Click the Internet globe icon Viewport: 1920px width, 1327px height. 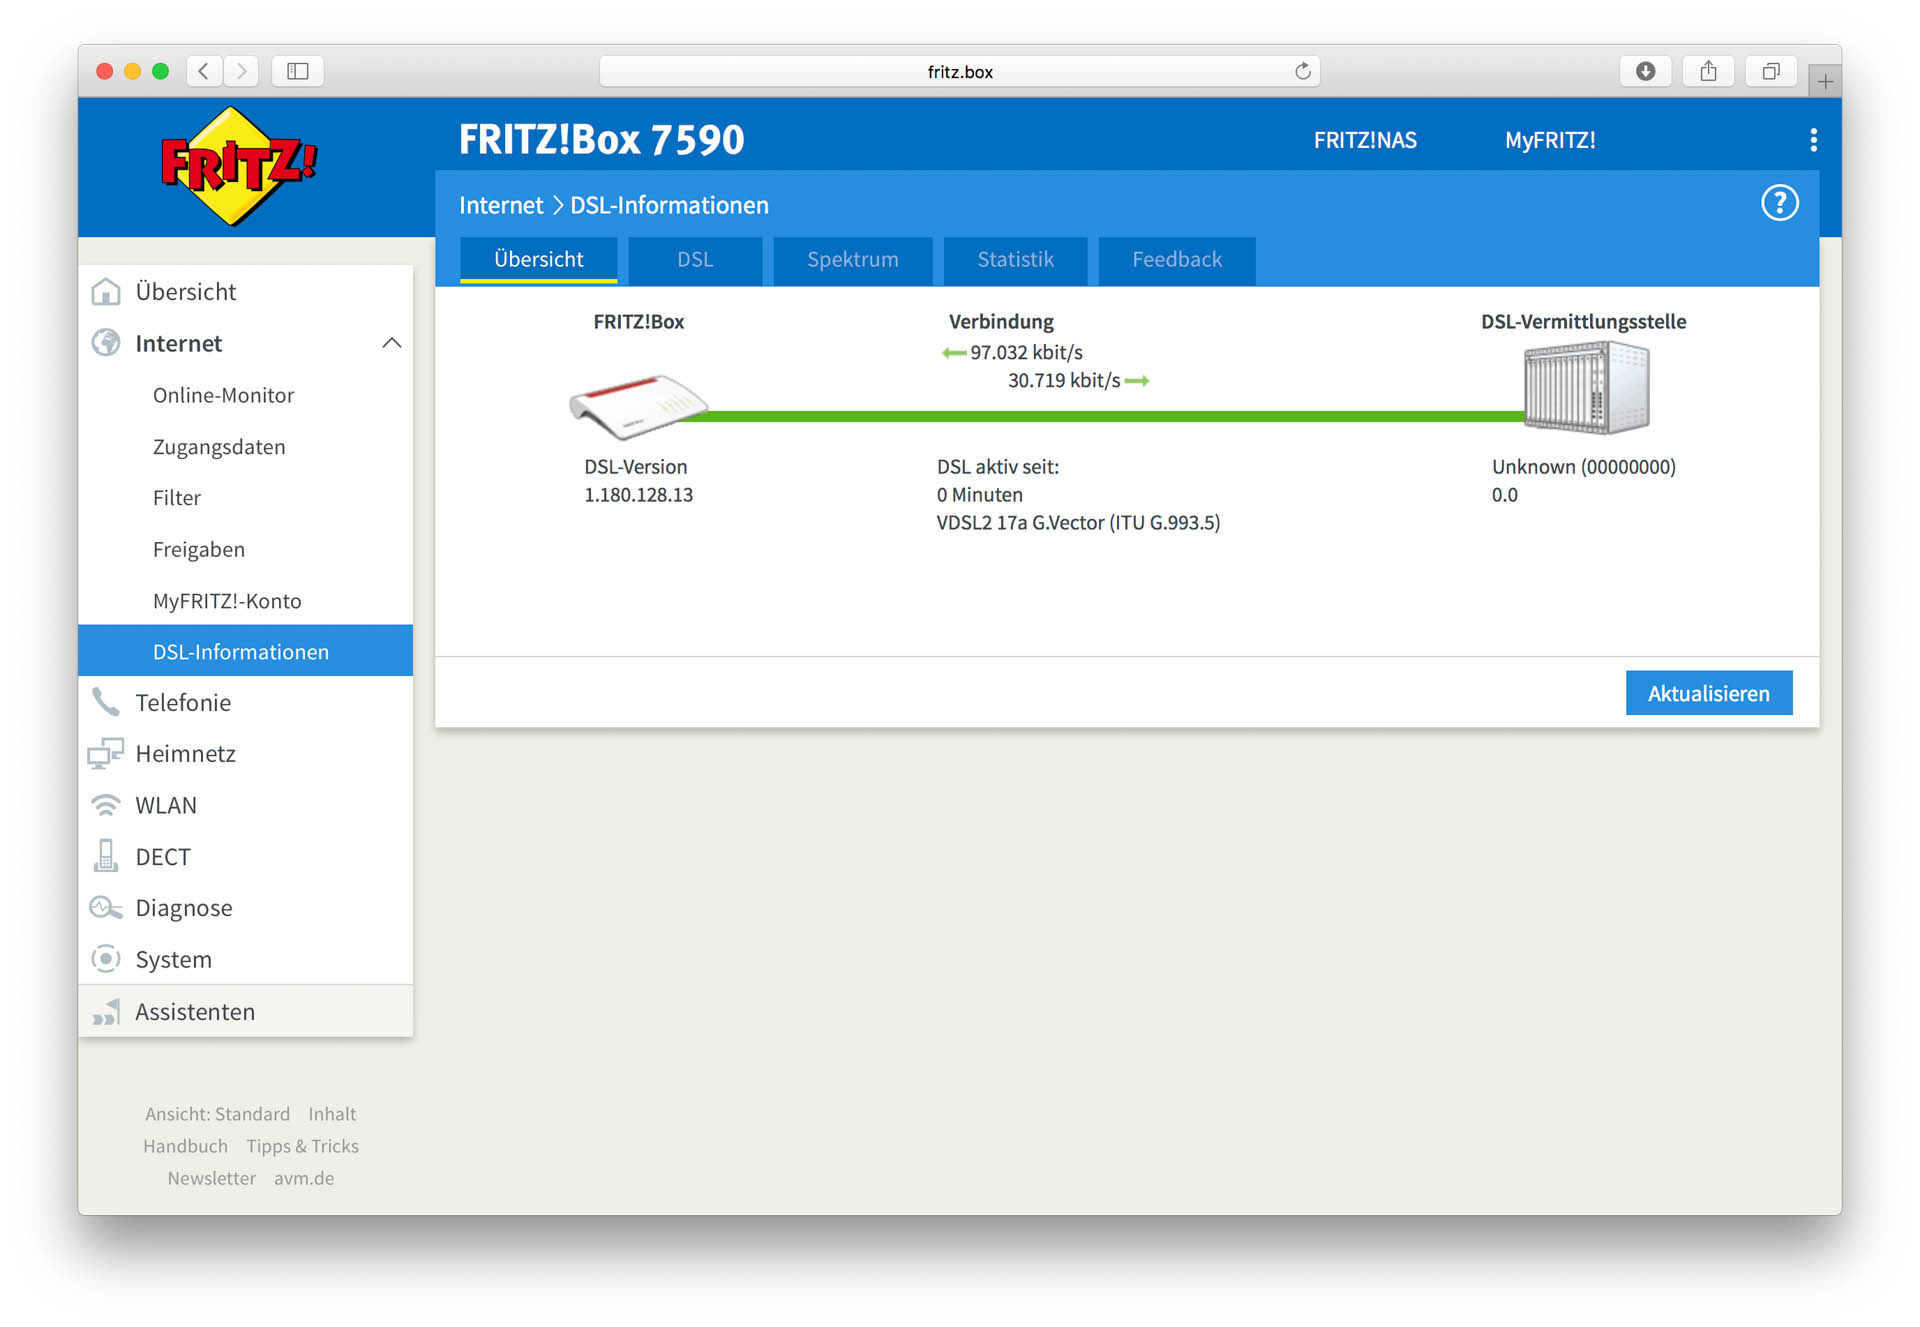click(106, 343)
